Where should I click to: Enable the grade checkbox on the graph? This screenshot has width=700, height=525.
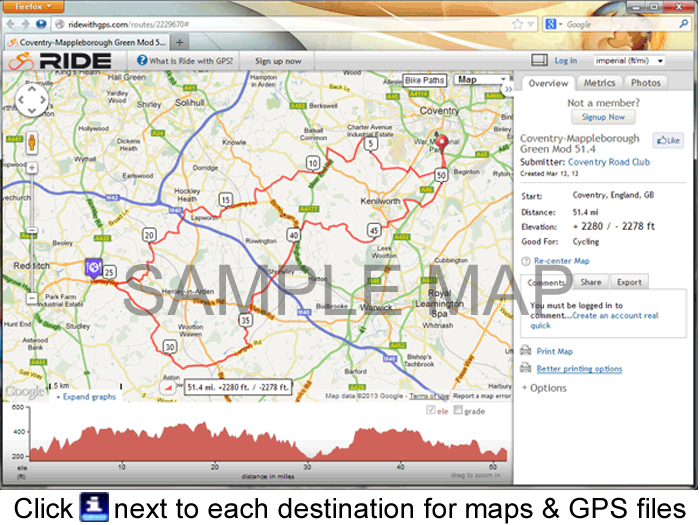[458, 411]
